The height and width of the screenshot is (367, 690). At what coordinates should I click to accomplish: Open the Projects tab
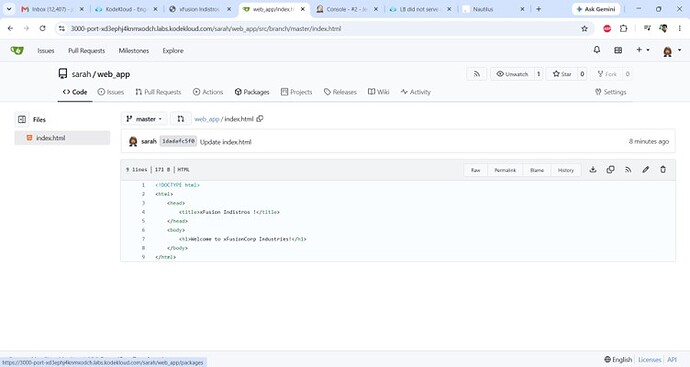pos(297,92)
